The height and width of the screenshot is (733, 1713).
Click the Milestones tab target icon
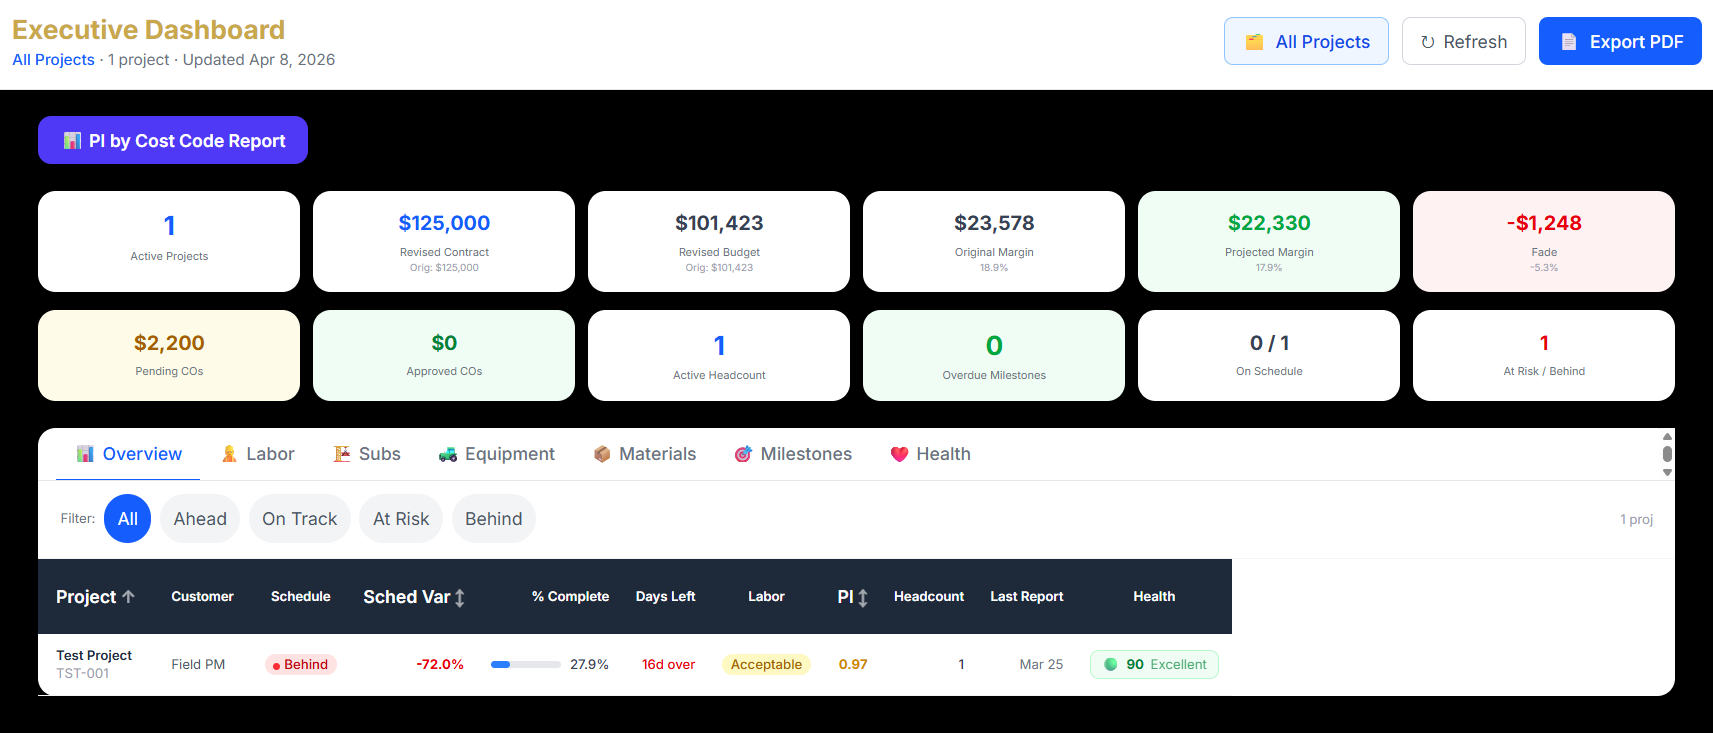tap(743, 454)
